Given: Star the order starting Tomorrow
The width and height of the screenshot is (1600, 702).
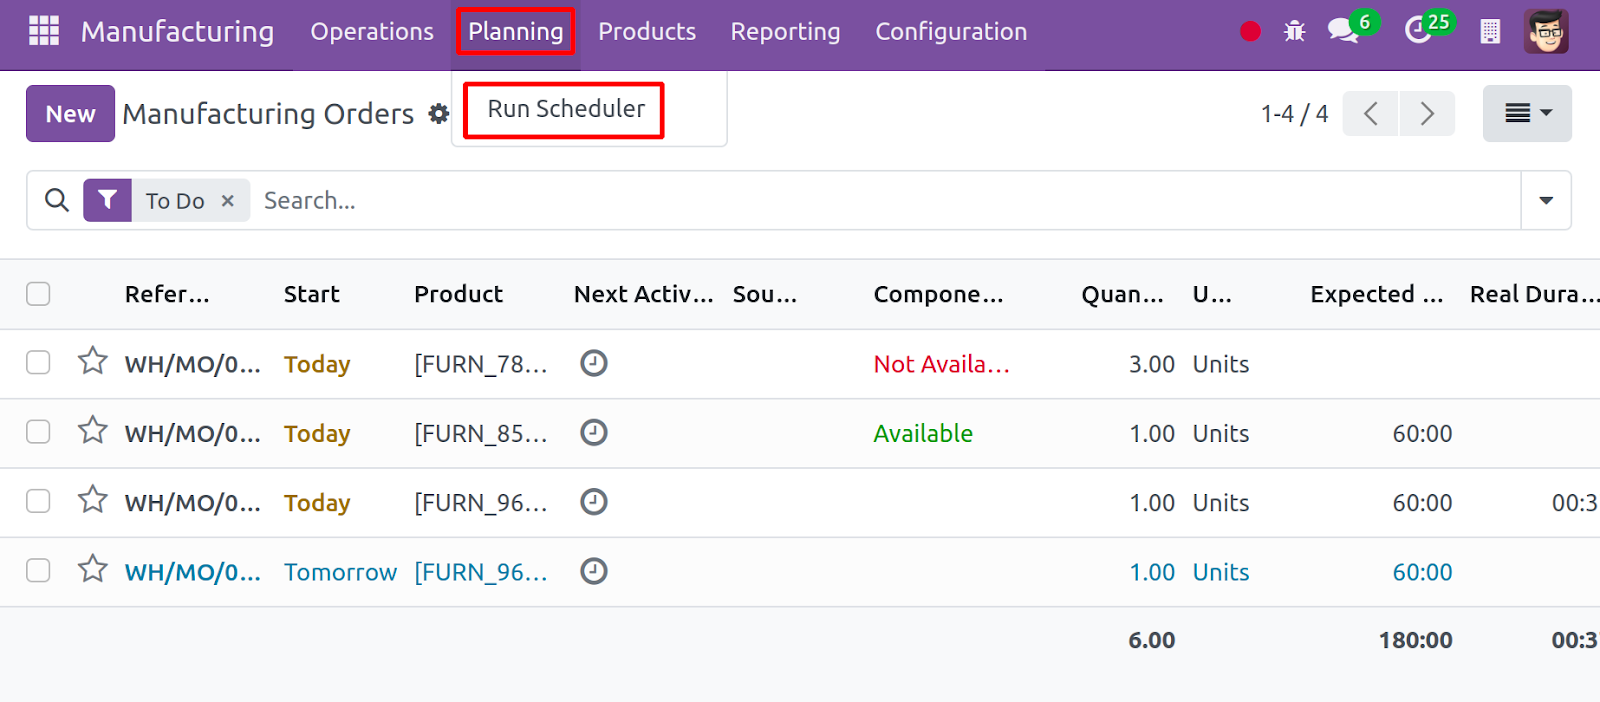Looking at the screenshot, I should 93,568.
